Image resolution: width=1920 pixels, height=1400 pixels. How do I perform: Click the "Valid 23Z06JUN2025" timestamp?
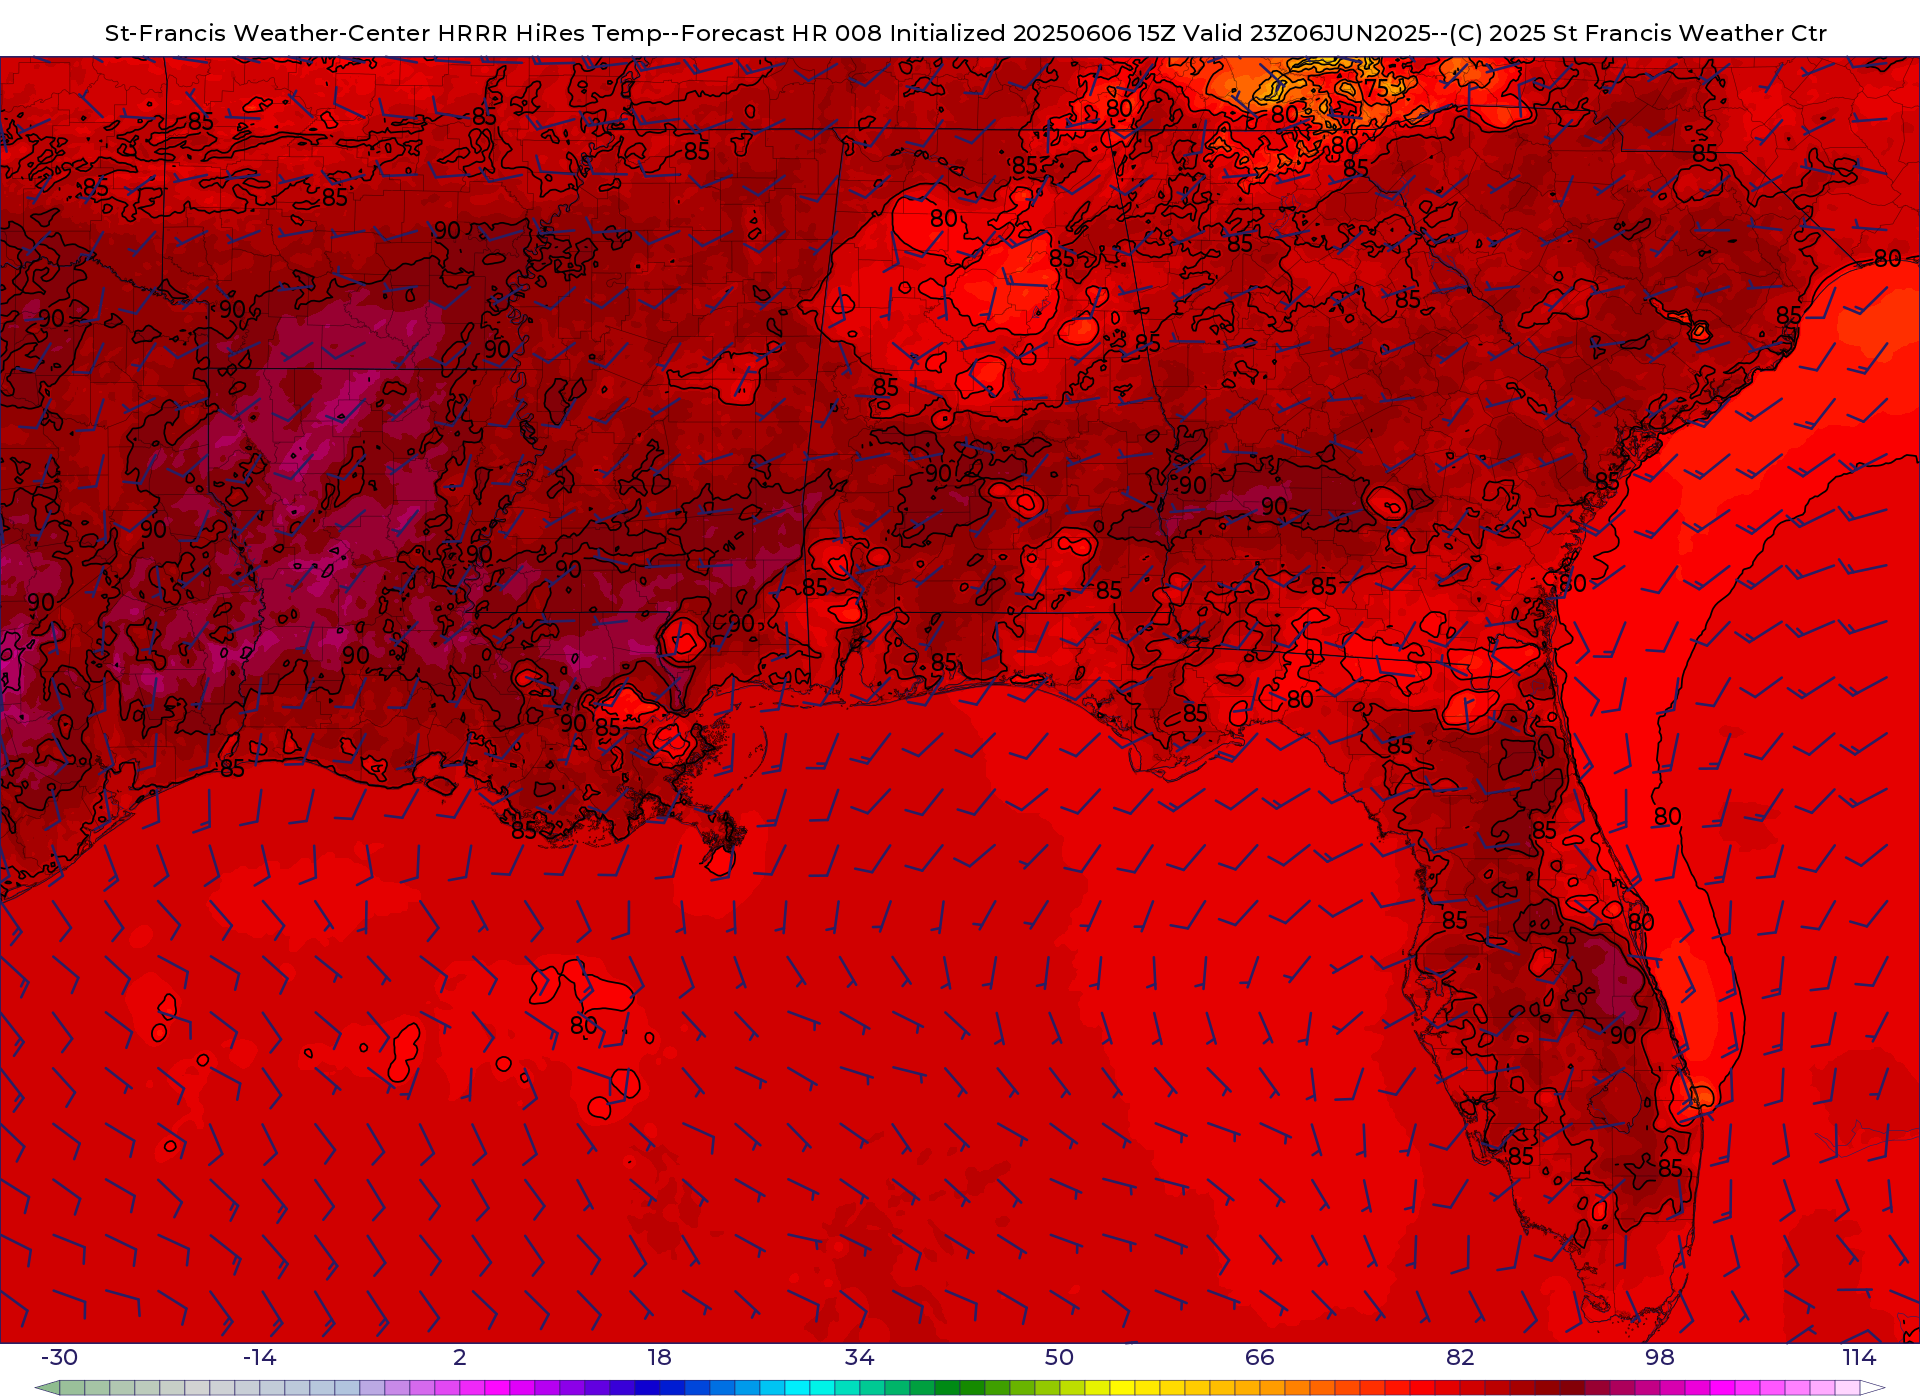click(1307, 33)
